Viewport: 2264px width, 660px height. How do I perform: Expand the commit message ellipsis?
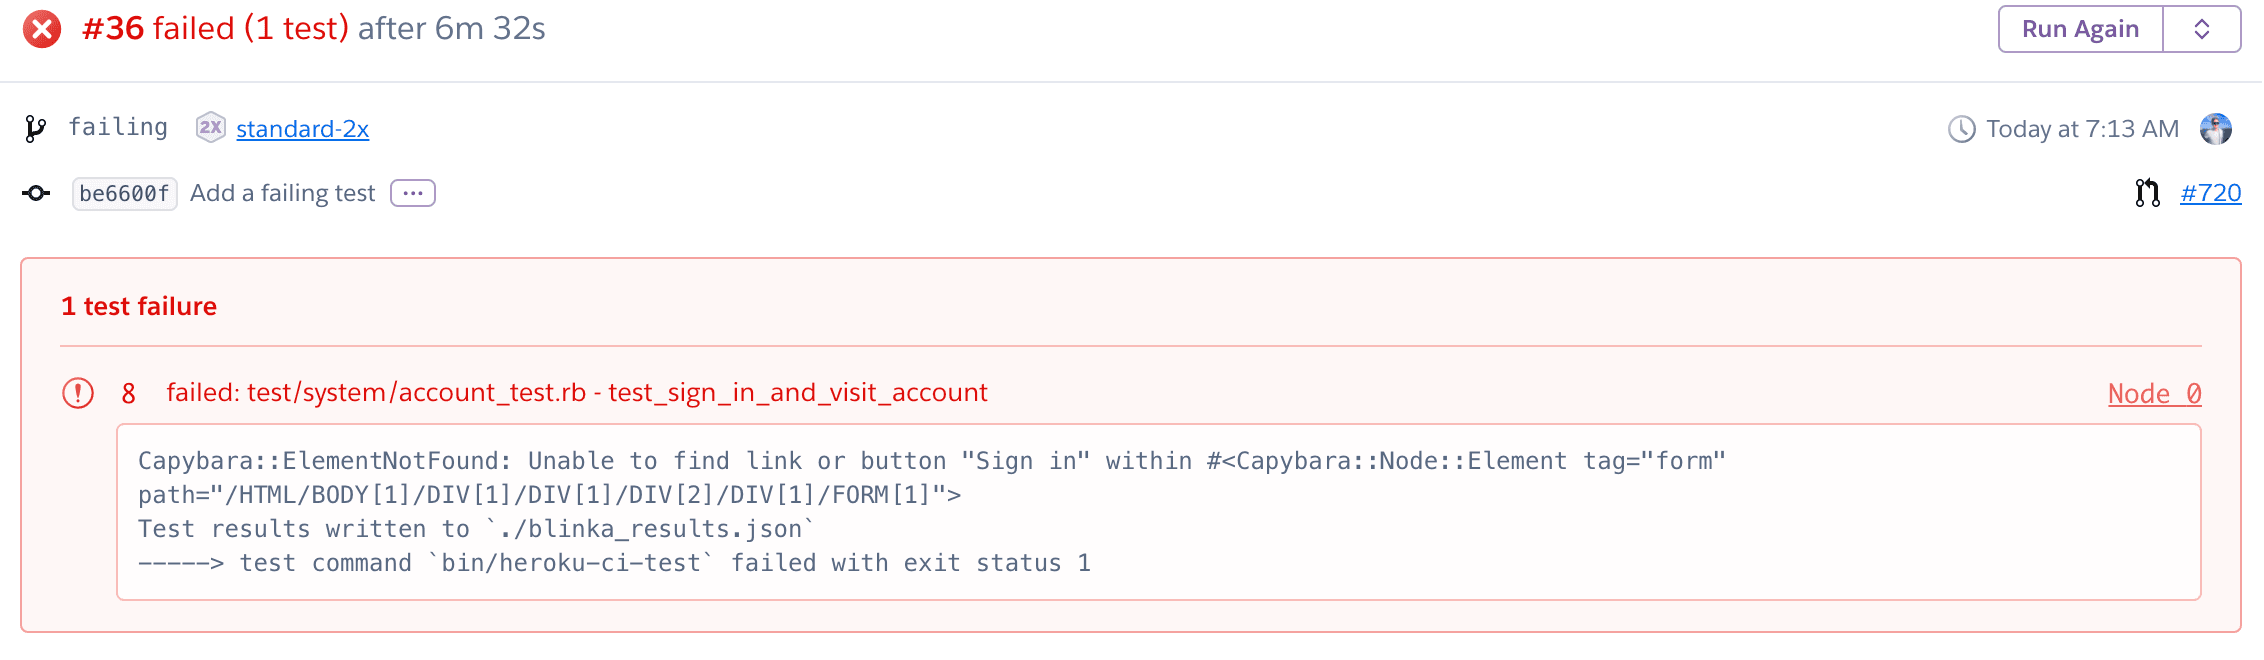click(x=413, y=192)
